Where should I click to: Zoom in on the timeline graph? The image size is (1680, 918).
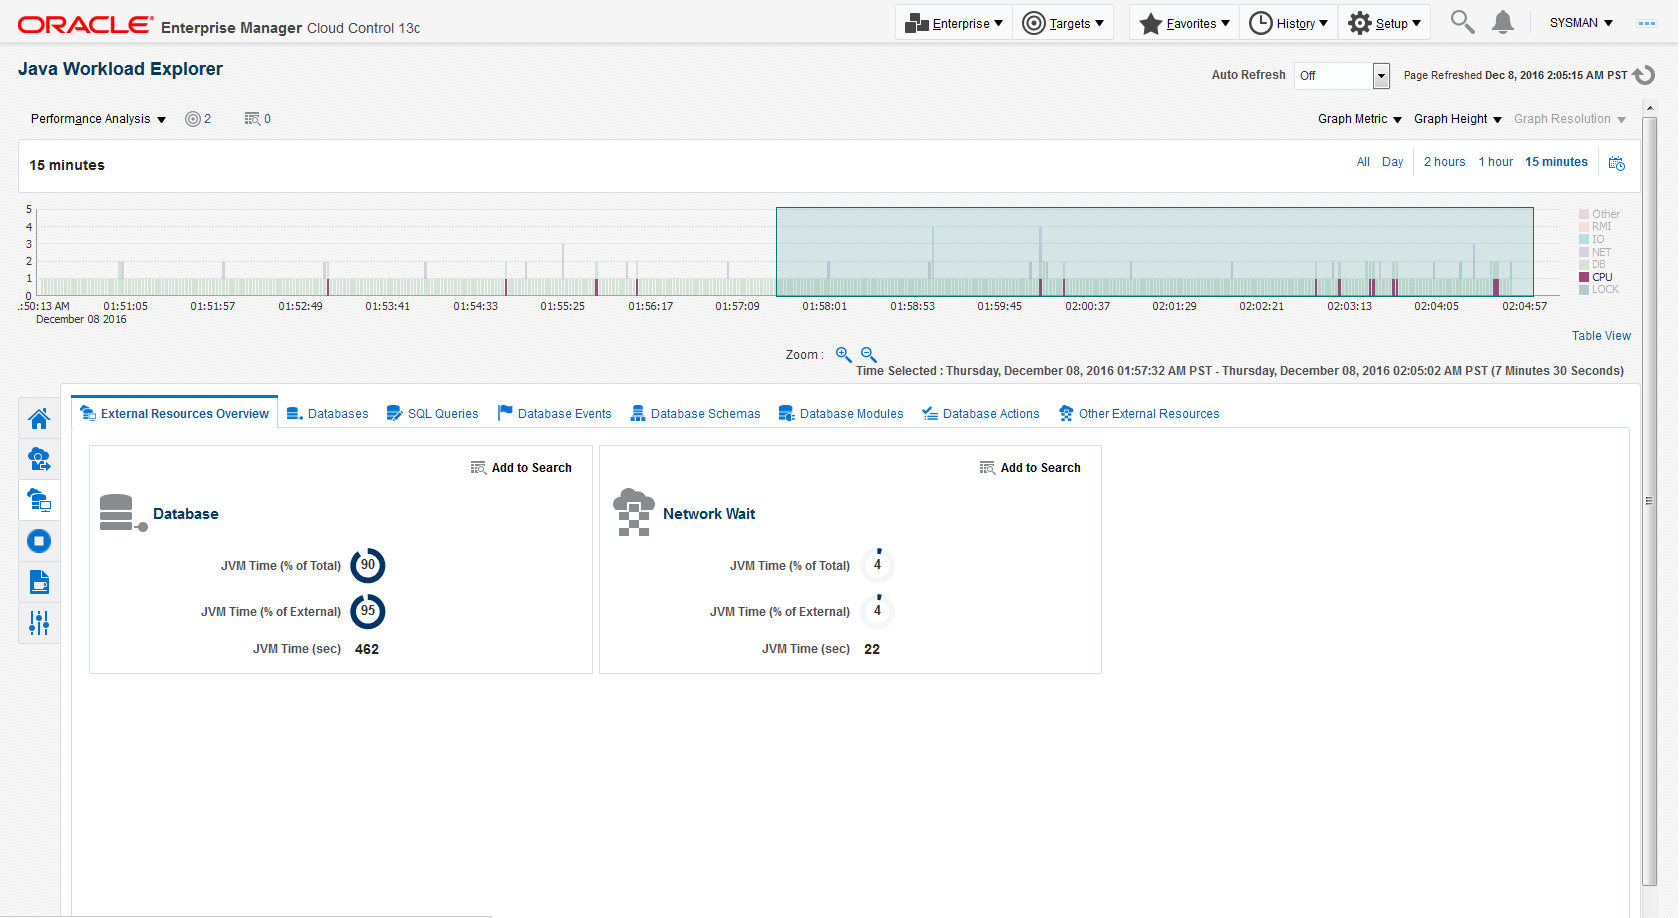(x=844, y=355)
